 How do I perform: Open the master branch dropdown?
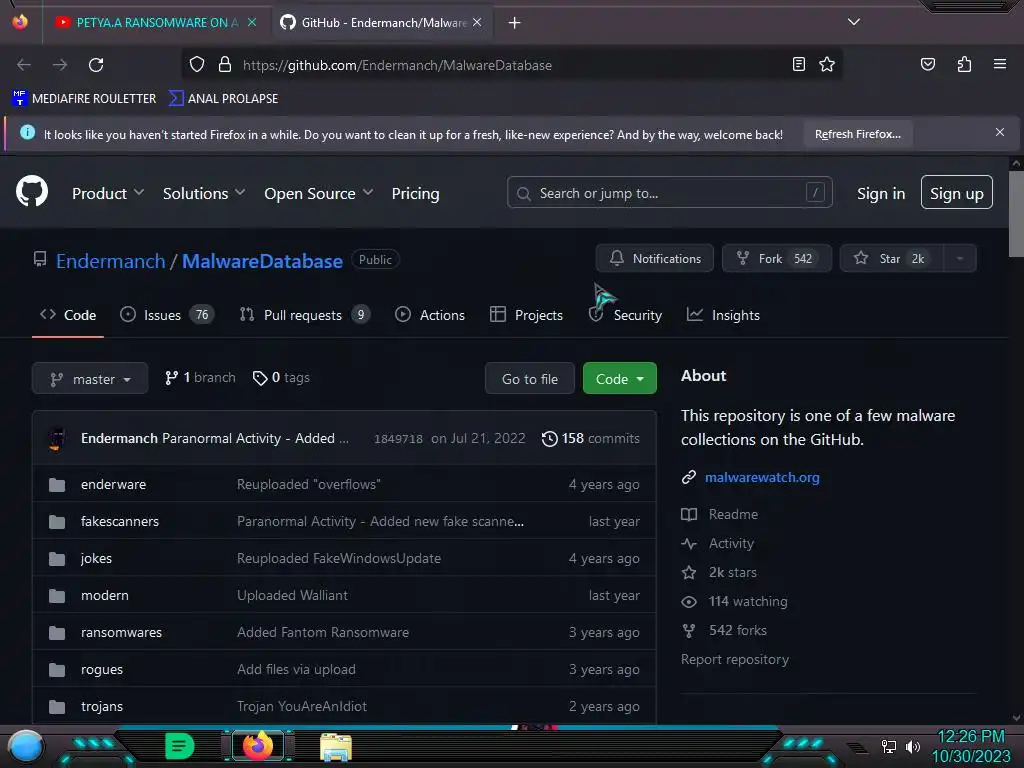coord(90,379)
